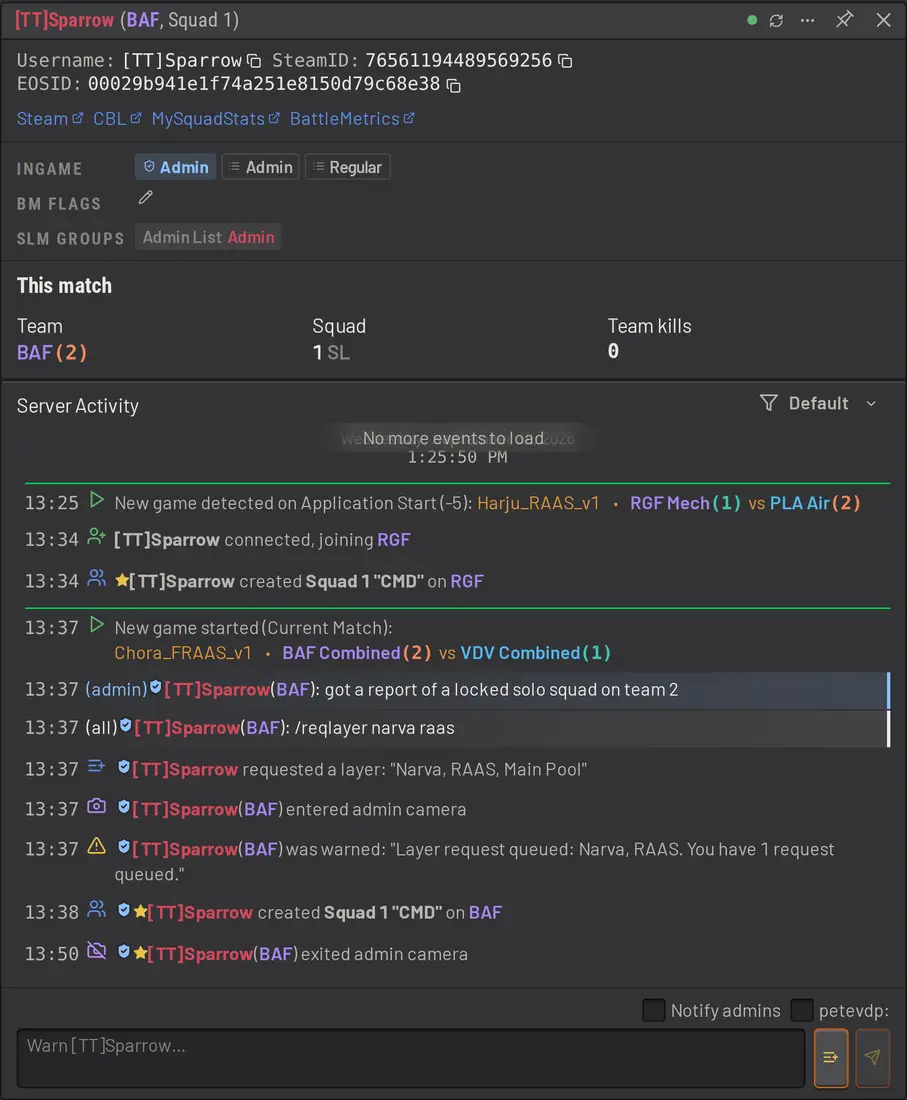This screenshot has height=1100, width=907.
Task: Open the CBL external link
Action: click(117, 119)
